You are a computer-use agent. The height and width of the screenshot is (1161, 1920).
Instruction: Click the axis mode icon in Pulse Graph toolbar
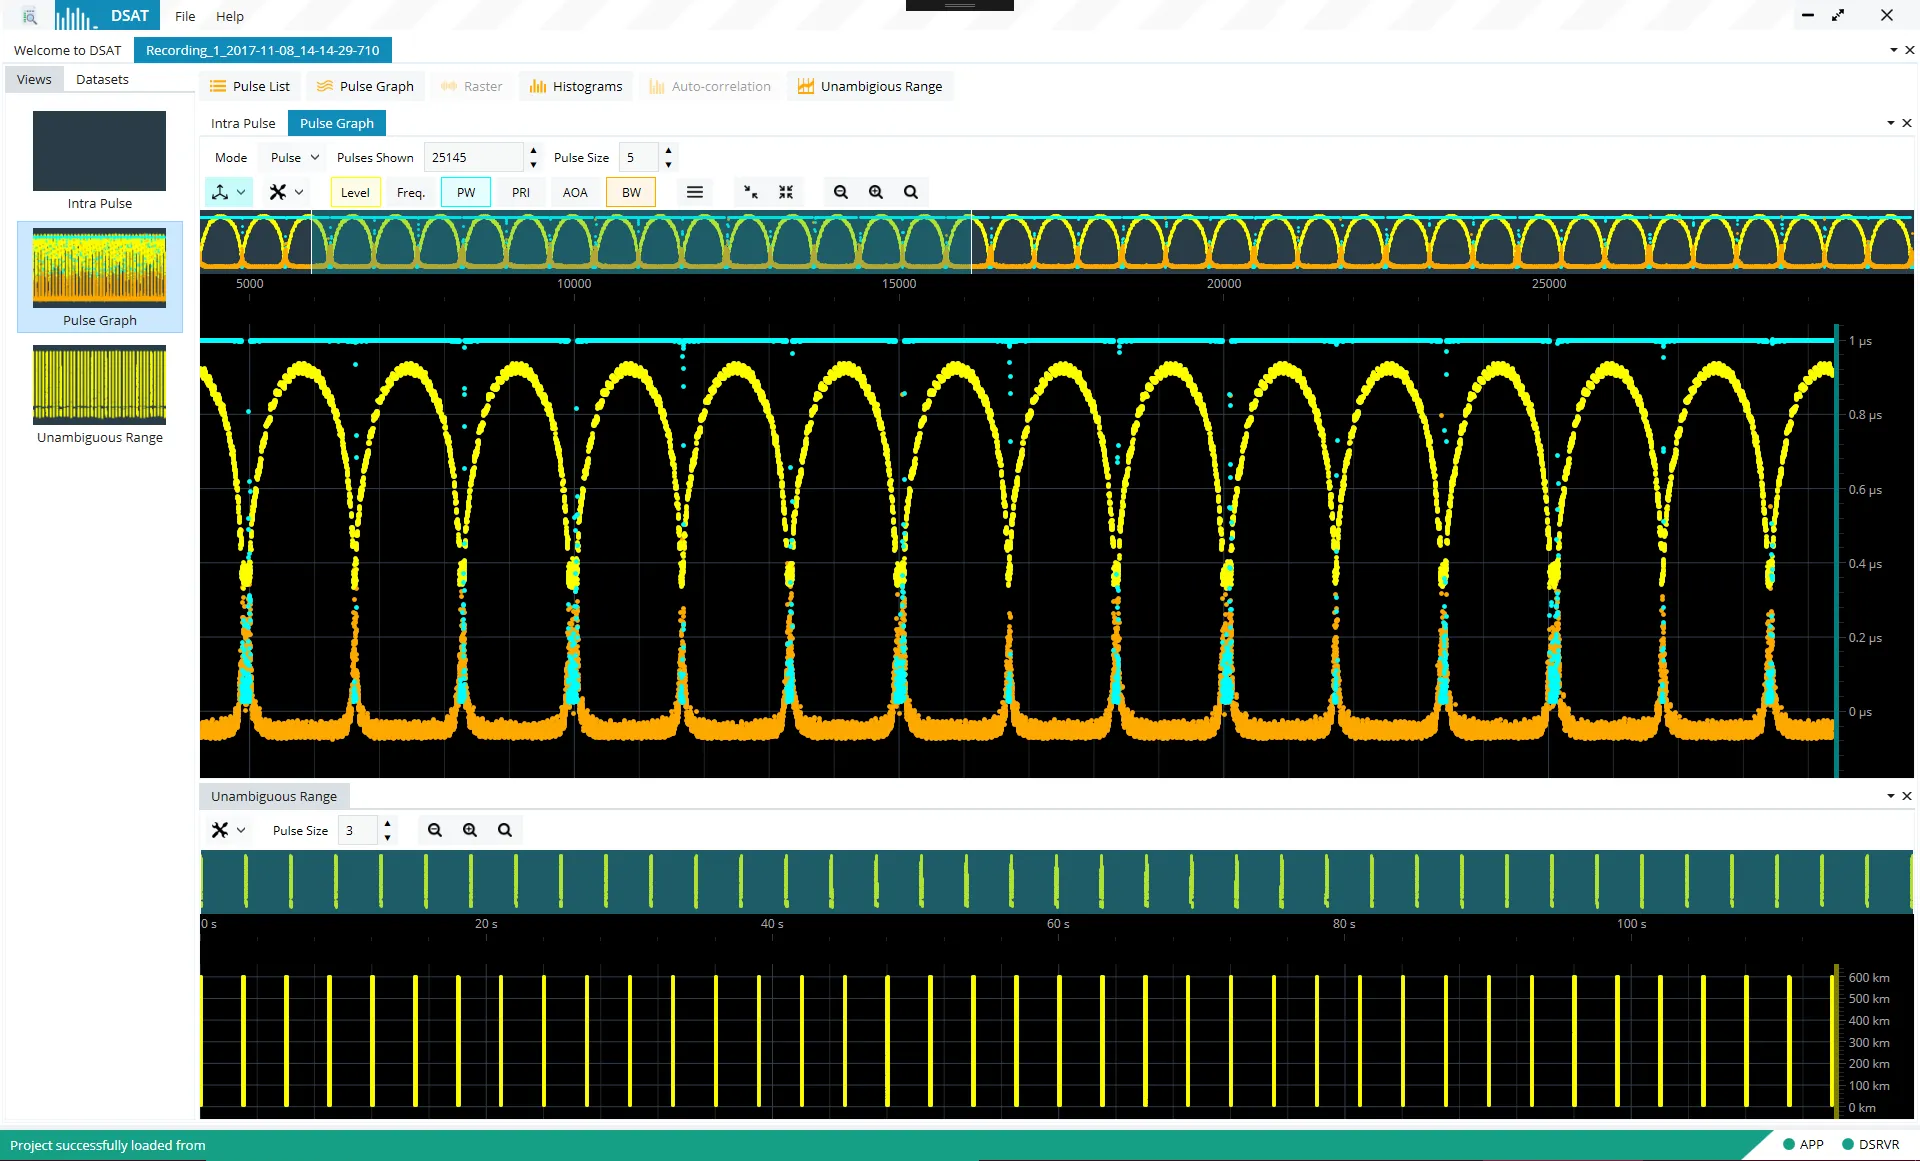pos(220,192)
